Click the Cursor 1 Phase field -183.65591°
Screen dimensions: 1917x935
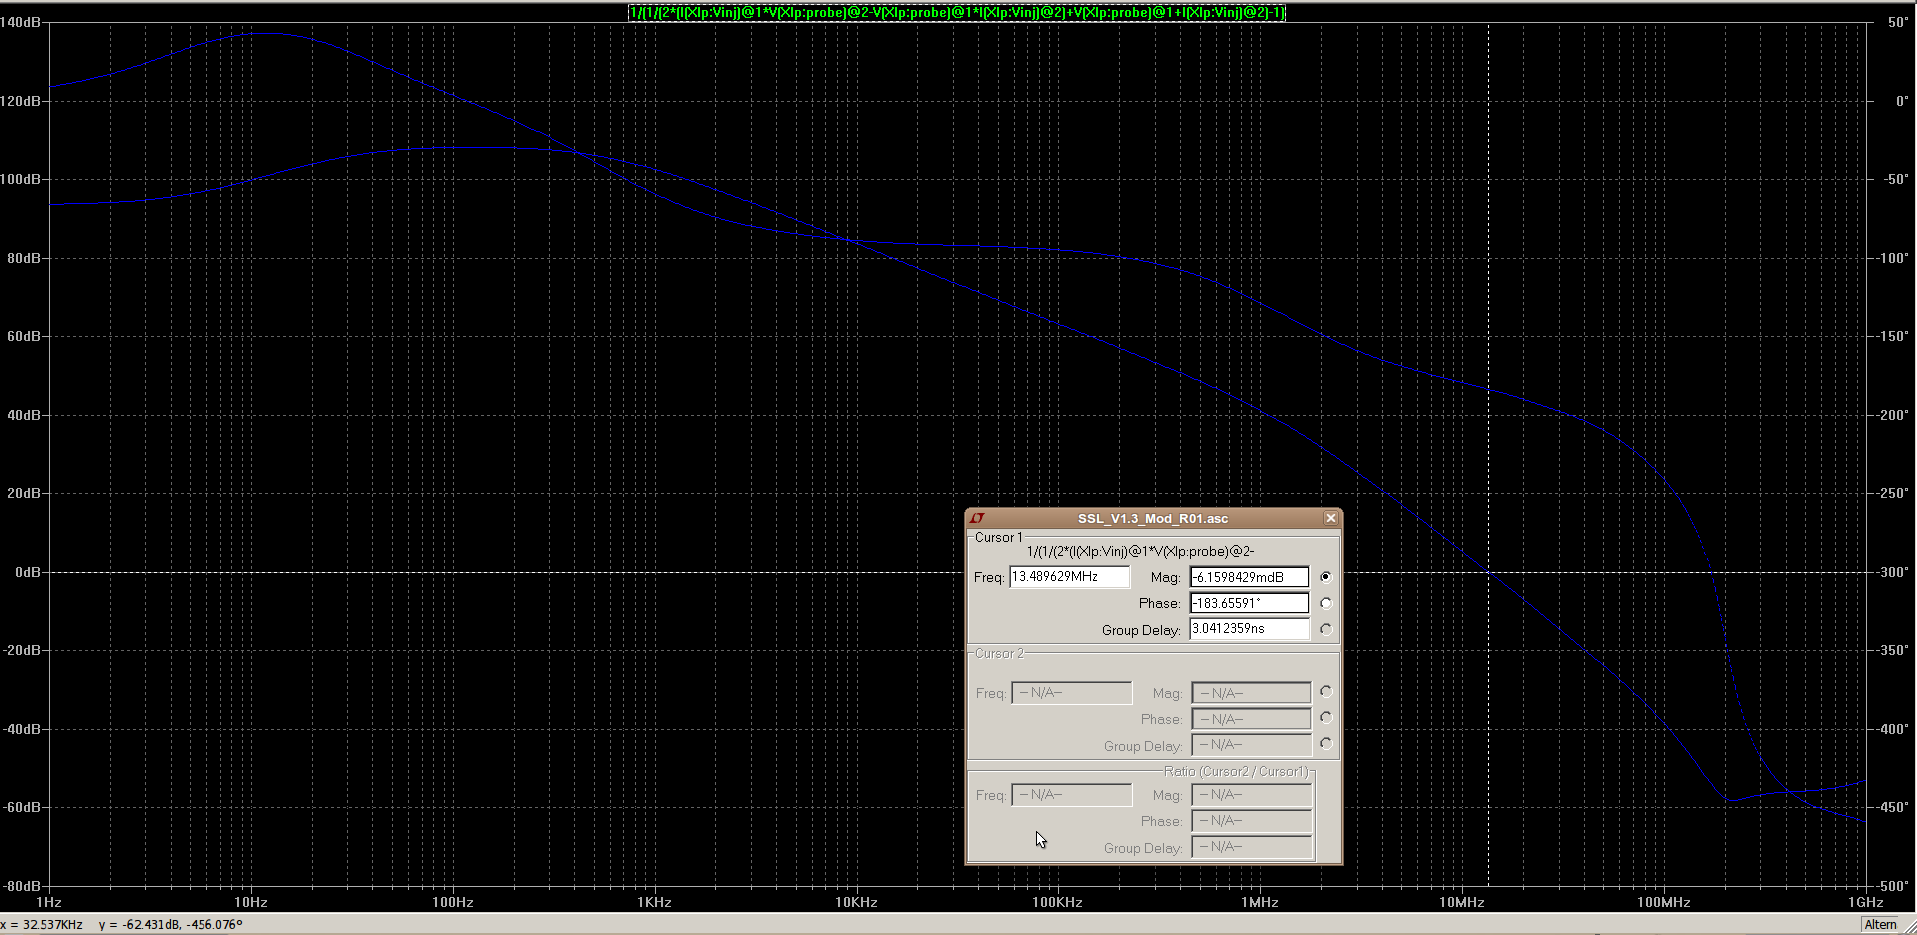[x=1250, y=603]
